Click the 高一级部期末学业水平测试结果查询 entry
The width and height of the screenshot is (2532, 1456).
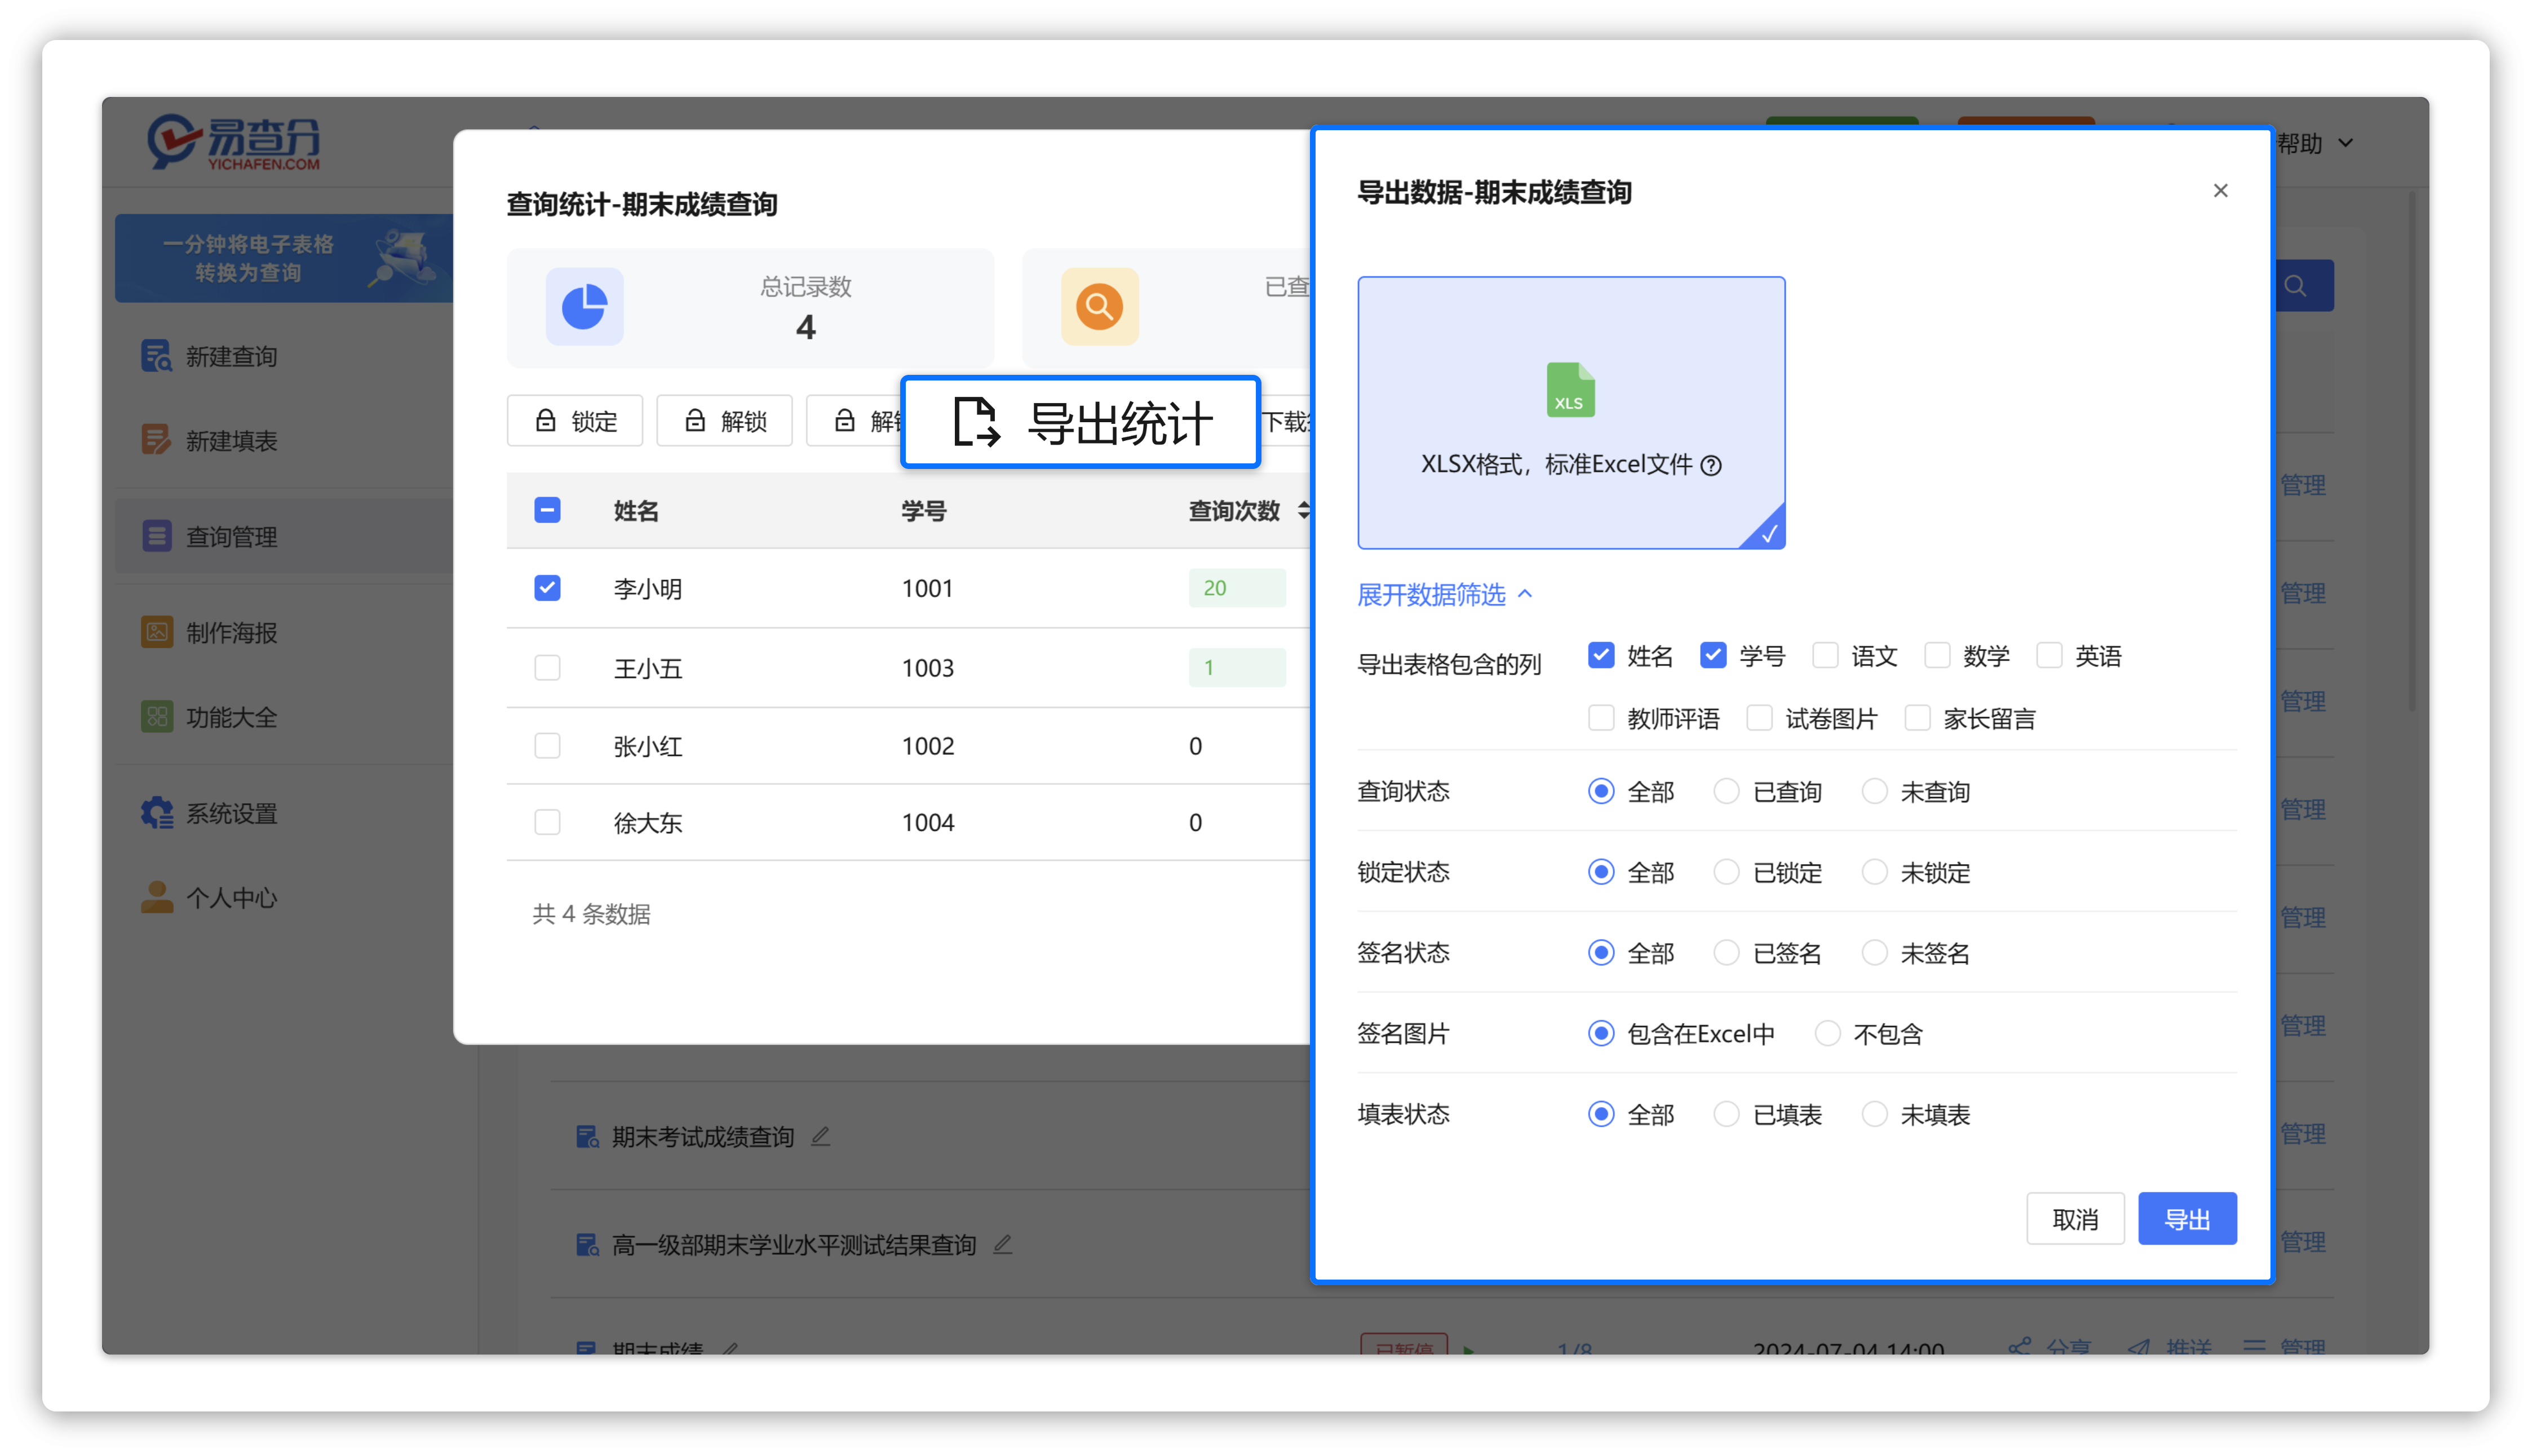(x=794, y=1245)
